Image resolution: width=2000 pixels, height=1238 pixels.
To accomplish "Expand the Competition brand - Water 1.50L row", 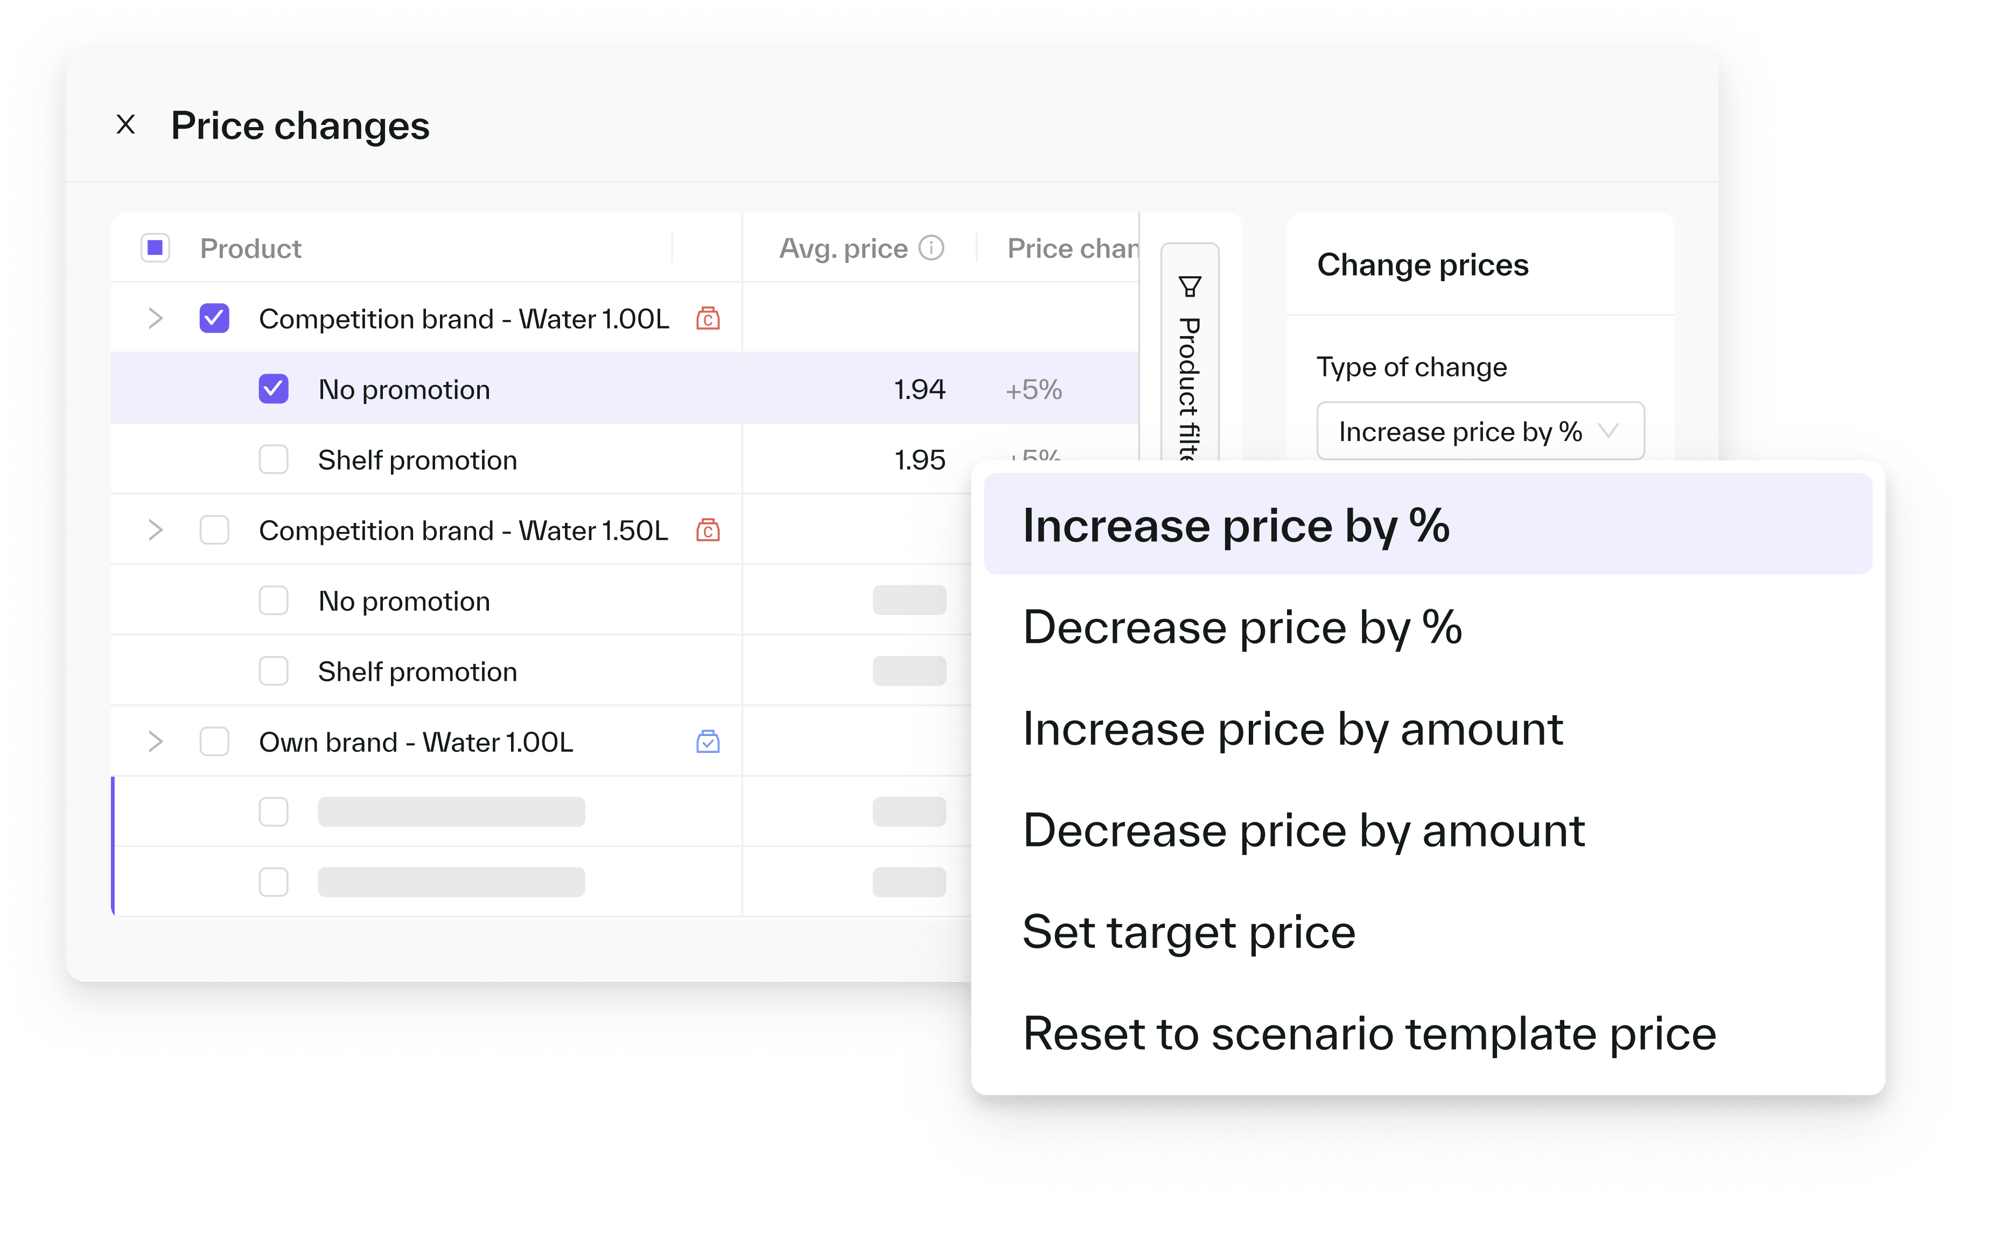I will pyautogui.click(x=156, y=530).
